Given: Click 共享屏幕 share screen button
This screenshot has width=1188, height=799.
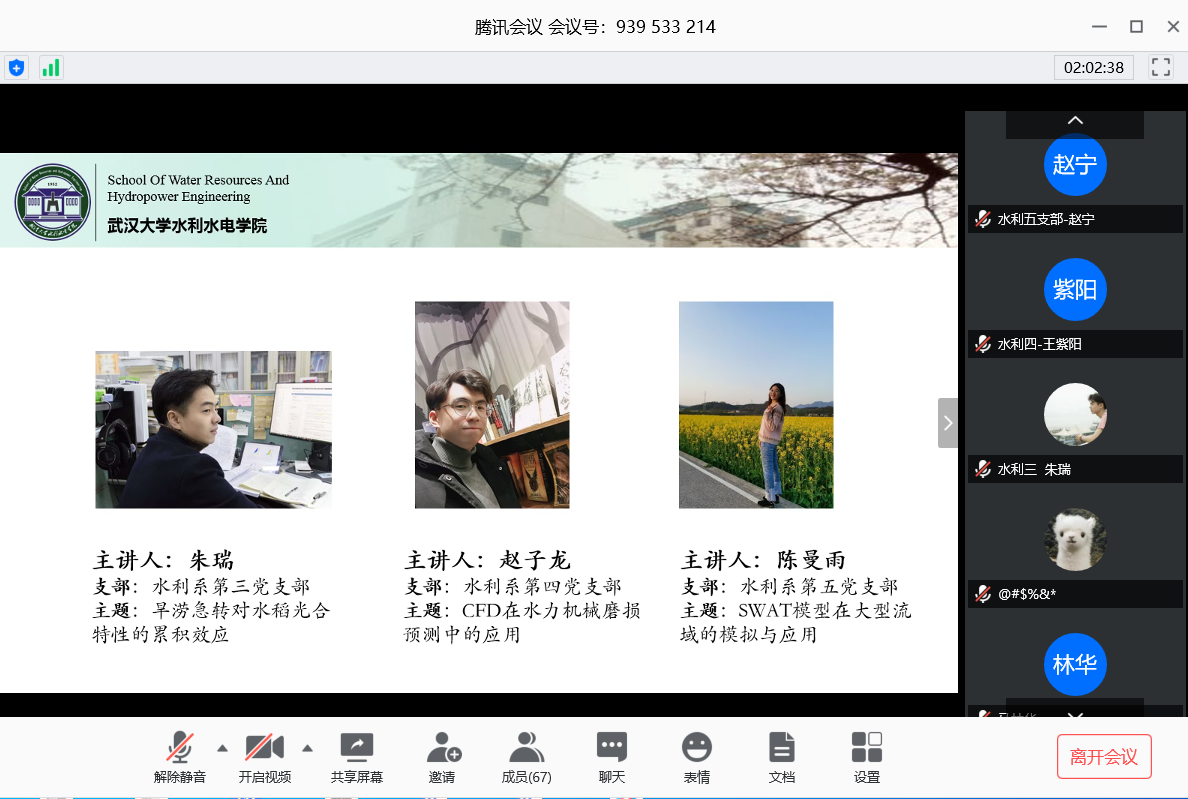Looking at the screenshot, I should pyautogui.click(x=356, y=756).
